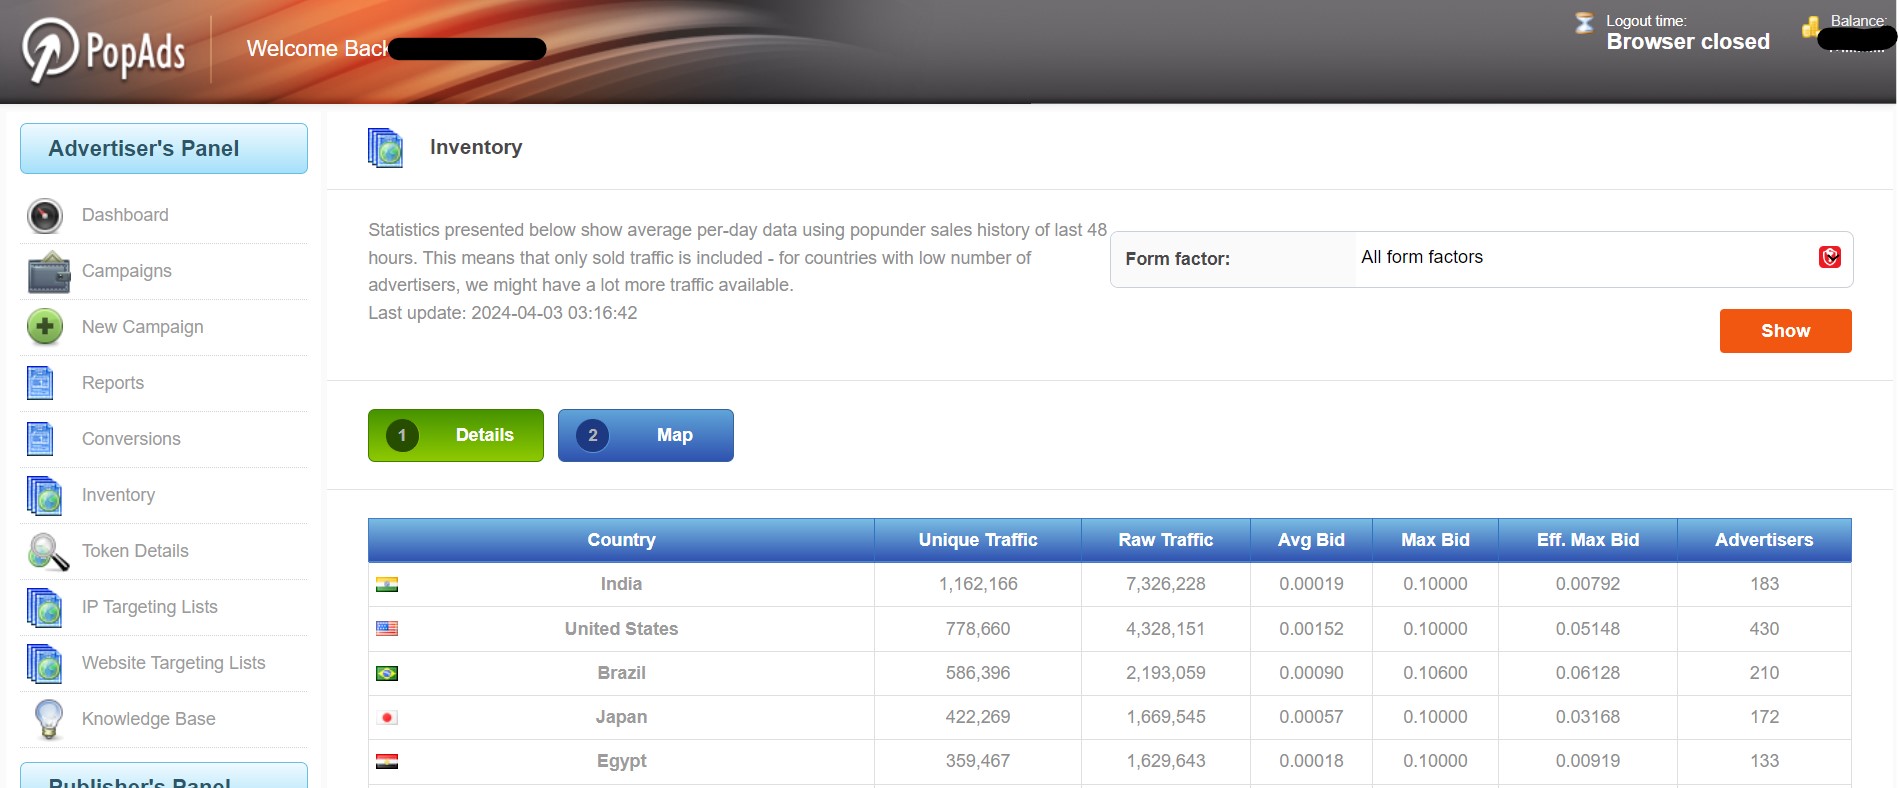
Task: Click the IP Targeting Lists icon
Action: tap(45, 607)
